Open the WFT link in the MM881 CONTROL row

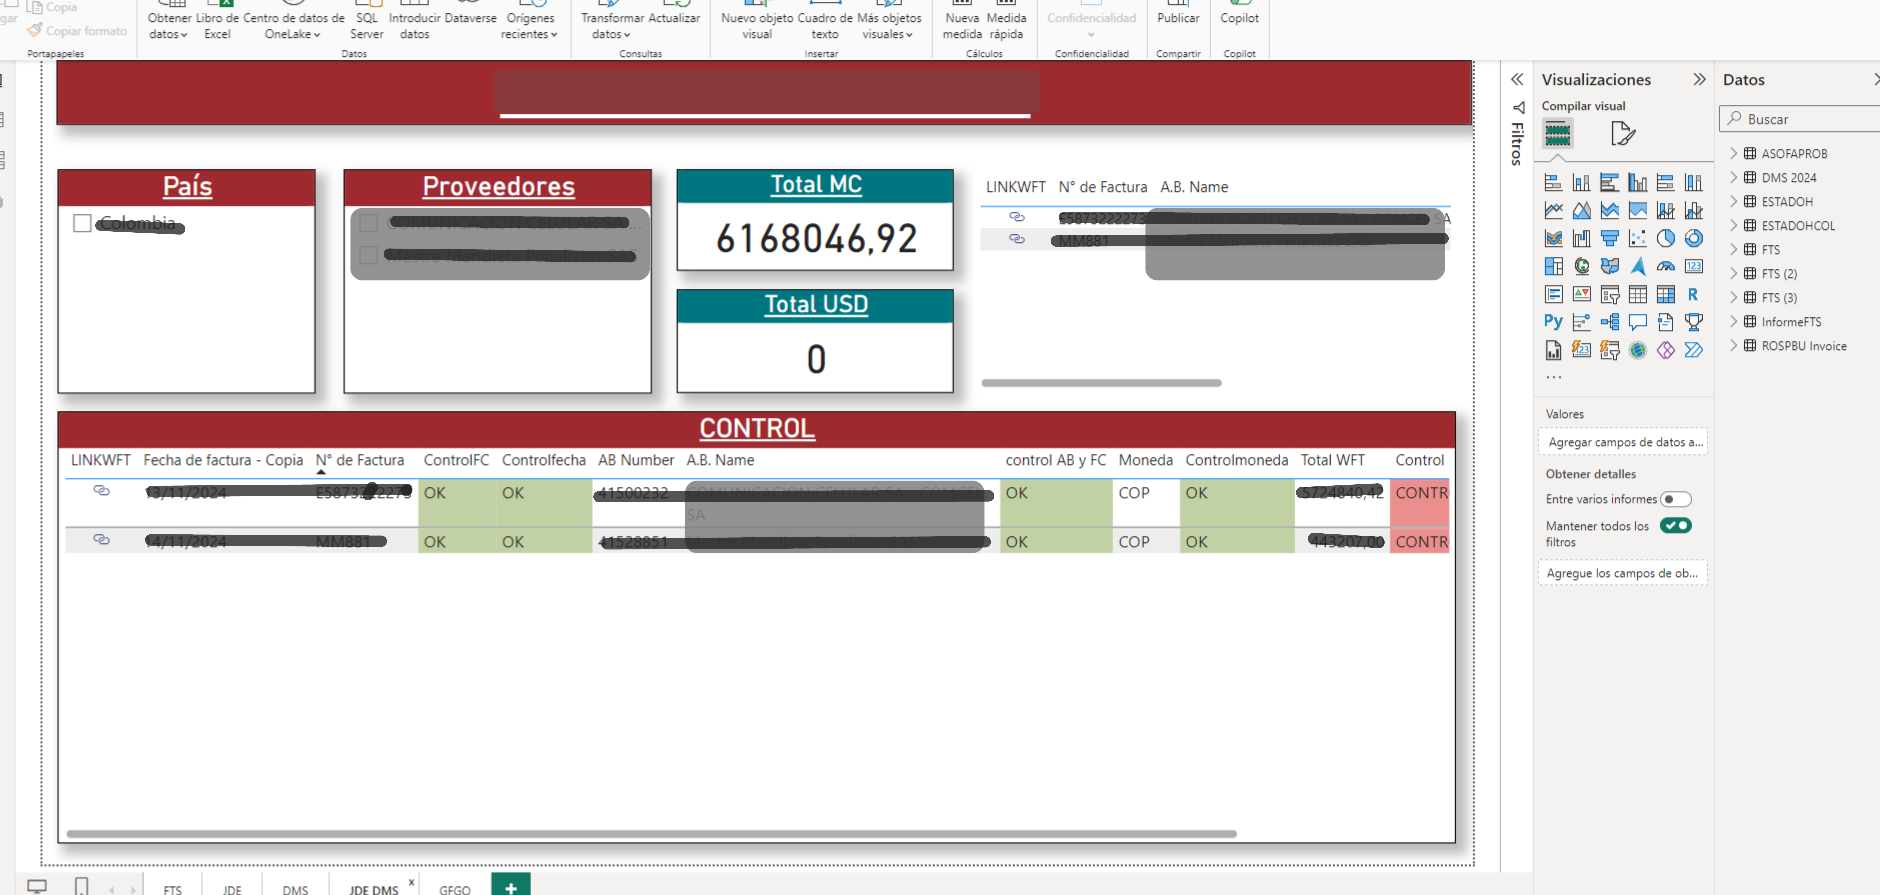click(x=101, y=539)
